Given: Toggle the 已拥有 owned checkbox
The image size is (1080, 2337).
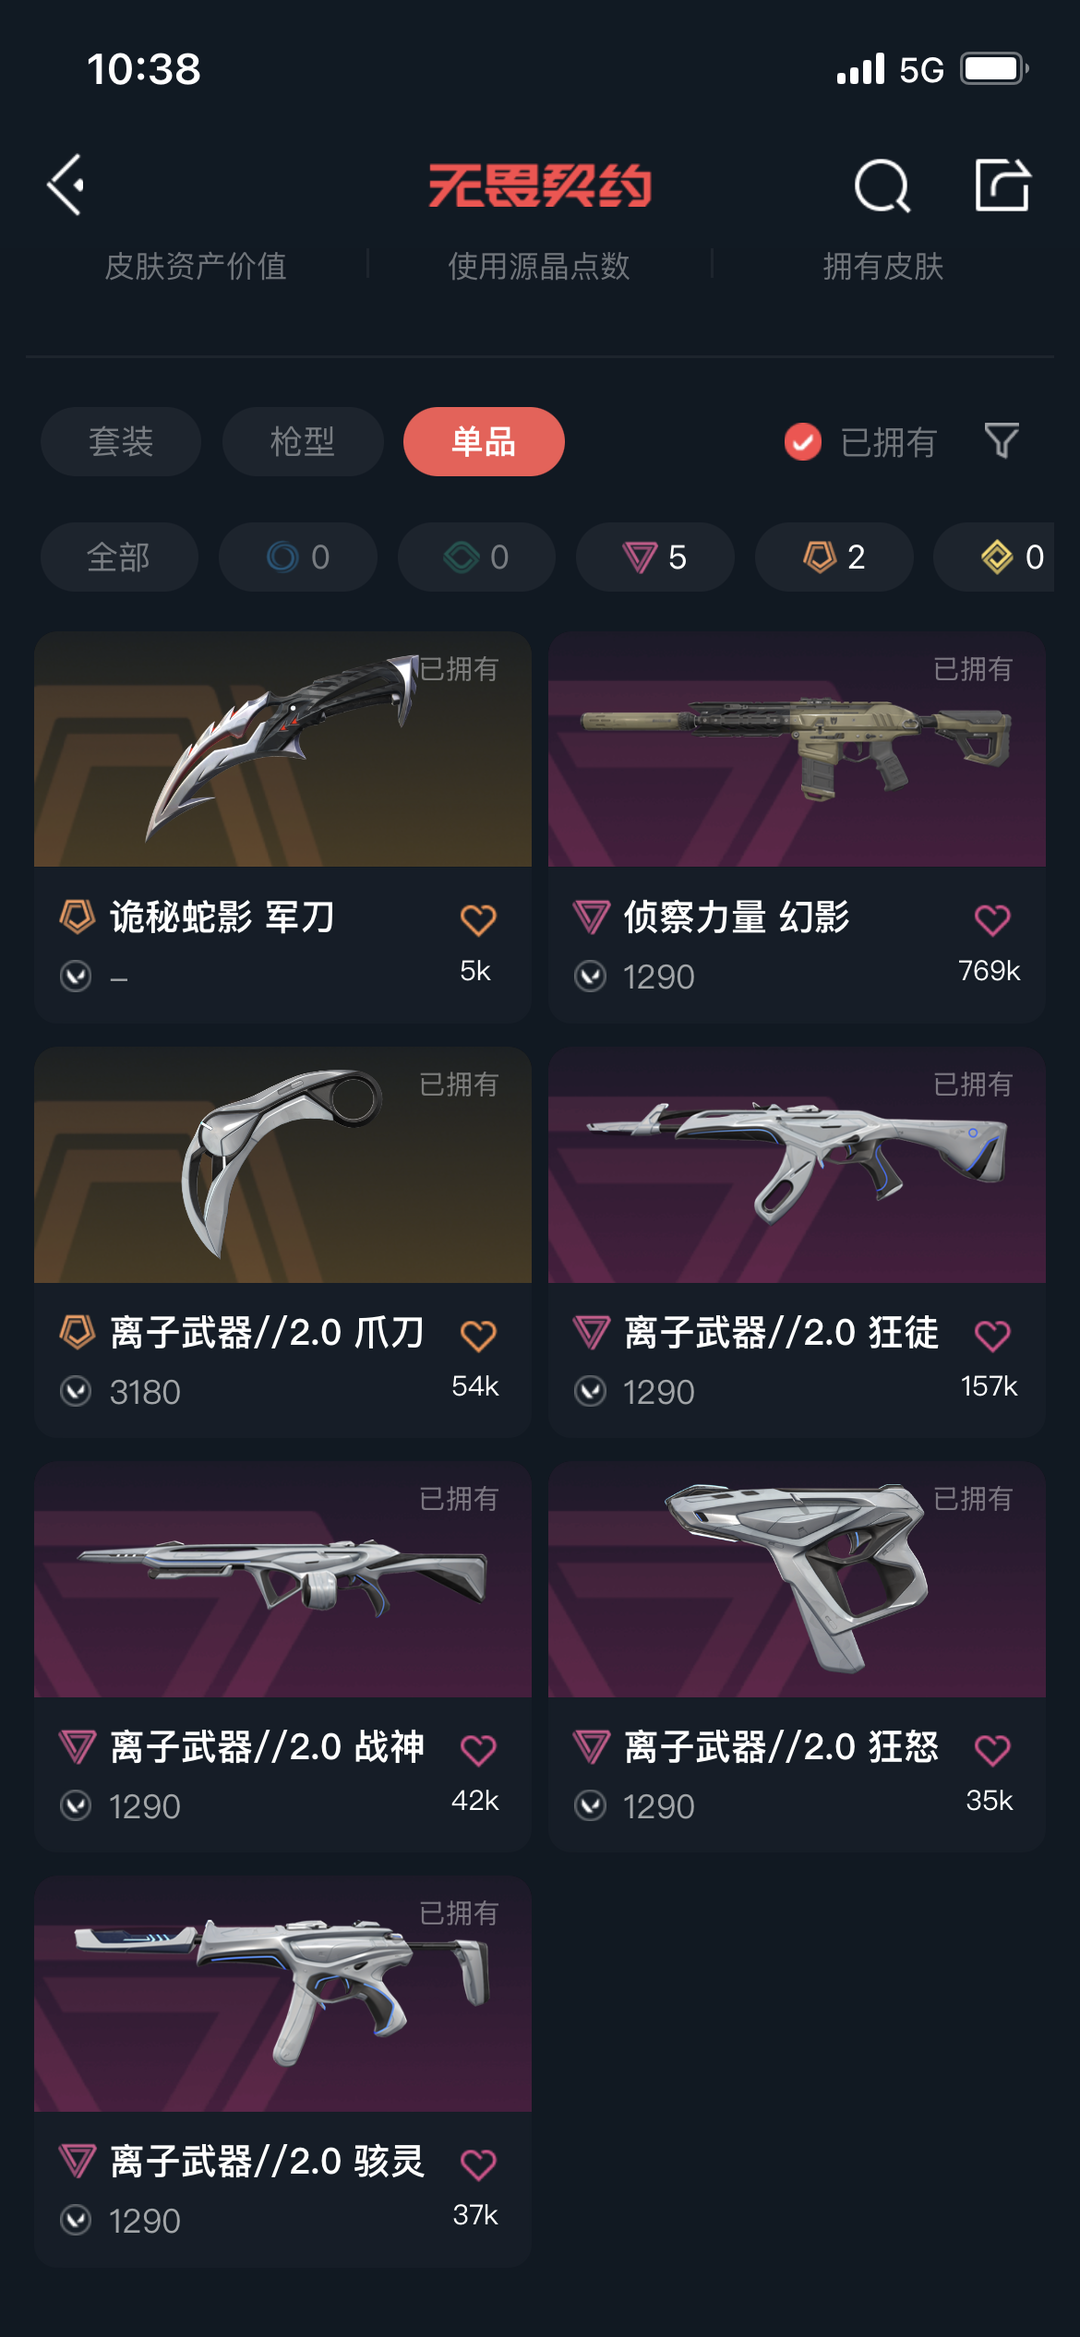Looking at the screenshot, I should [803, 441].
